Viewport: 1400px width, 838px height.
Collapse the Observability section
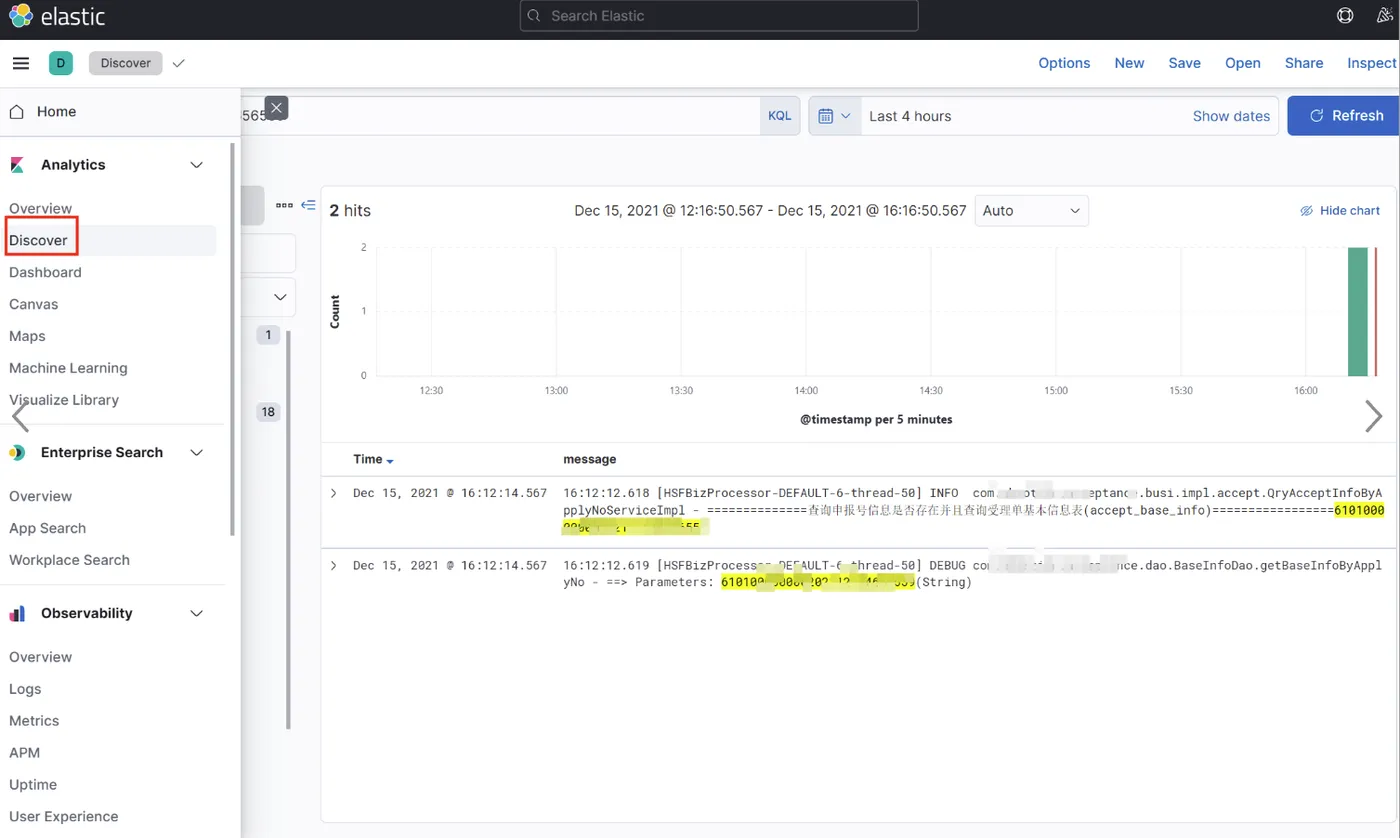[197, 613]
